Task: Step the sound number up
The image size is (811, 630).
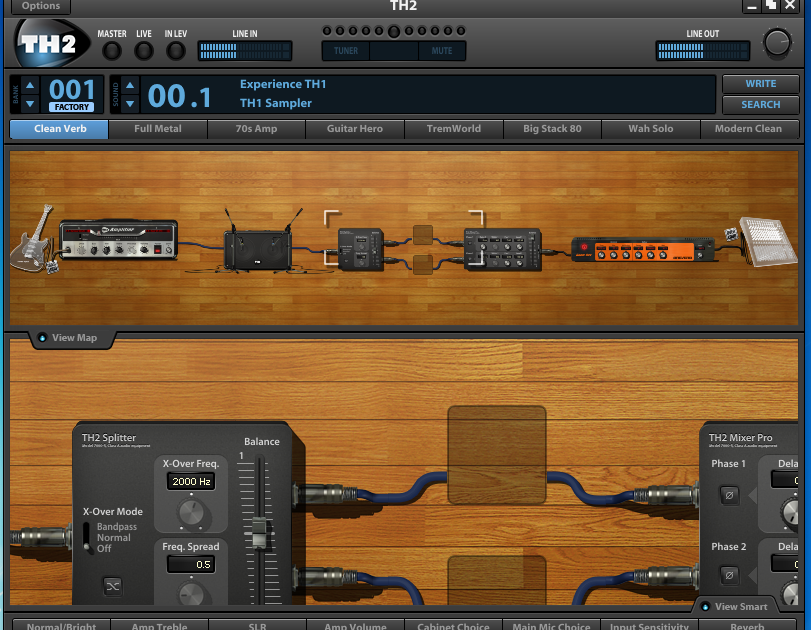Action: (130, 85)
